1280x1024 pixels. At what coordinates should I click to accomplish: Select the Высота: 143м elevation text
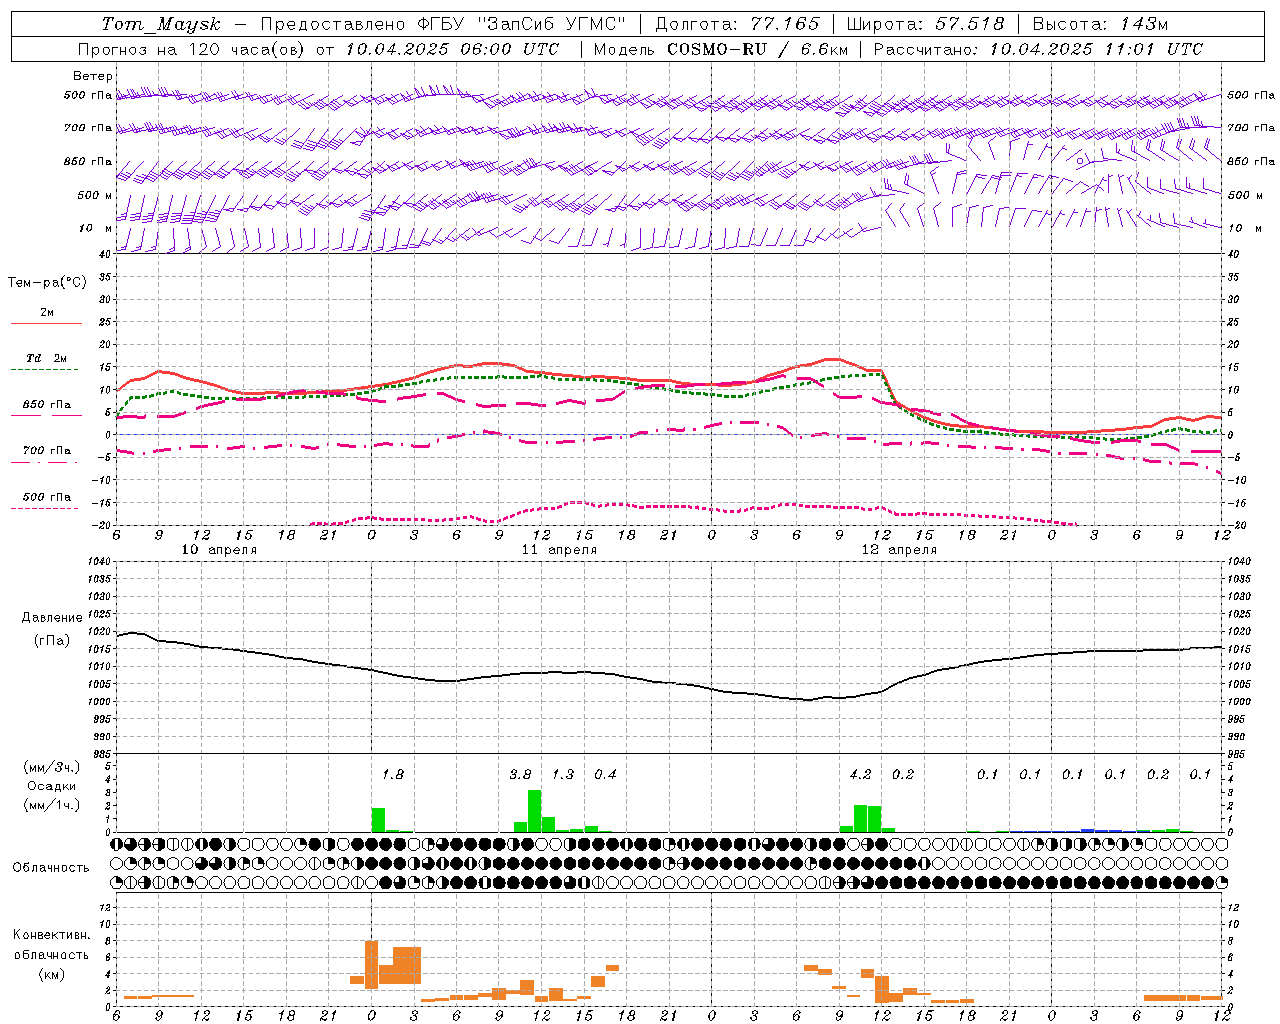[x=1100, y=24]
